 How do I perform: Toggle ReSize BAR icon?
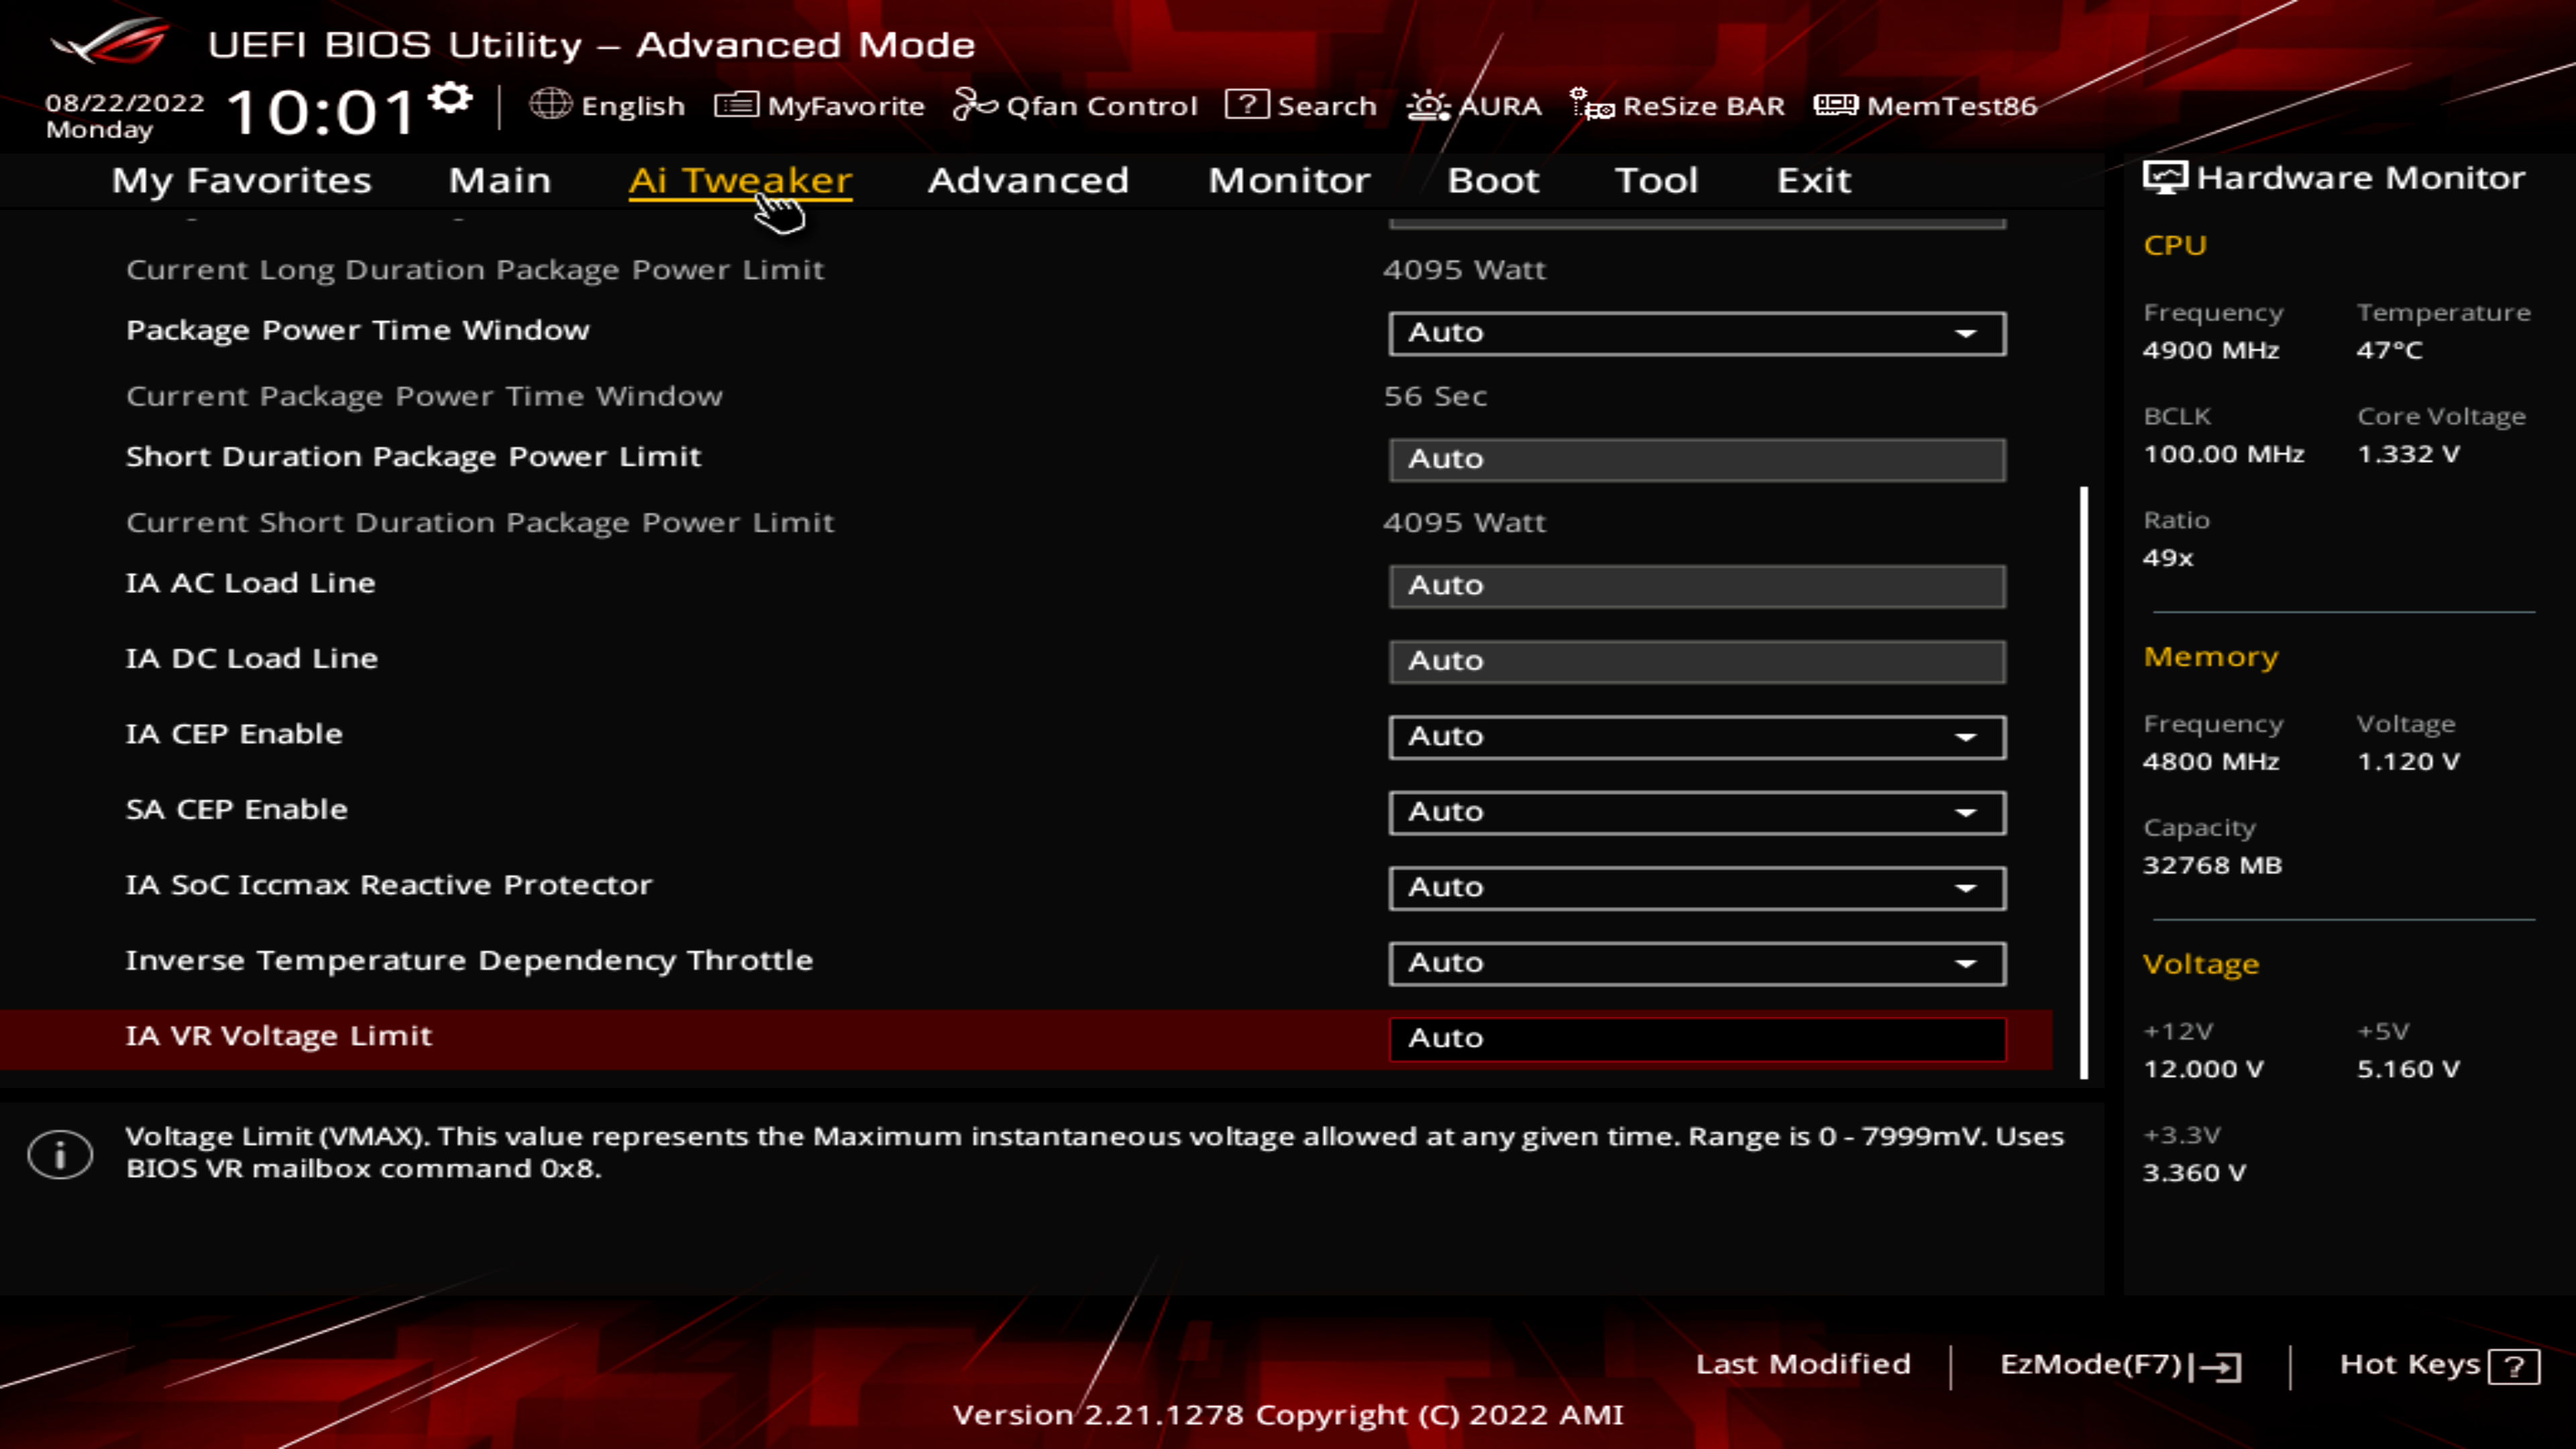(x=1591, y=104)
